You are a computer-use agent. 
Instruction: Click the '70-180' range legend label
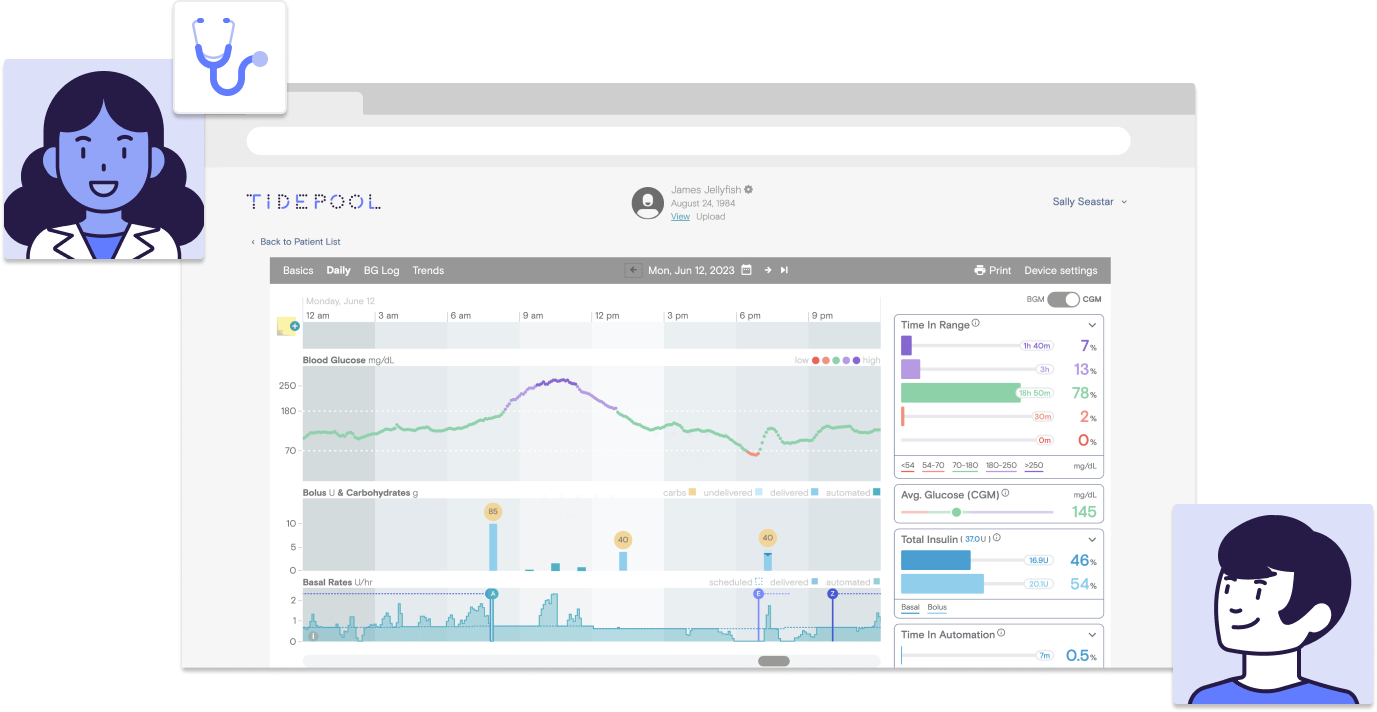point(965,465)
